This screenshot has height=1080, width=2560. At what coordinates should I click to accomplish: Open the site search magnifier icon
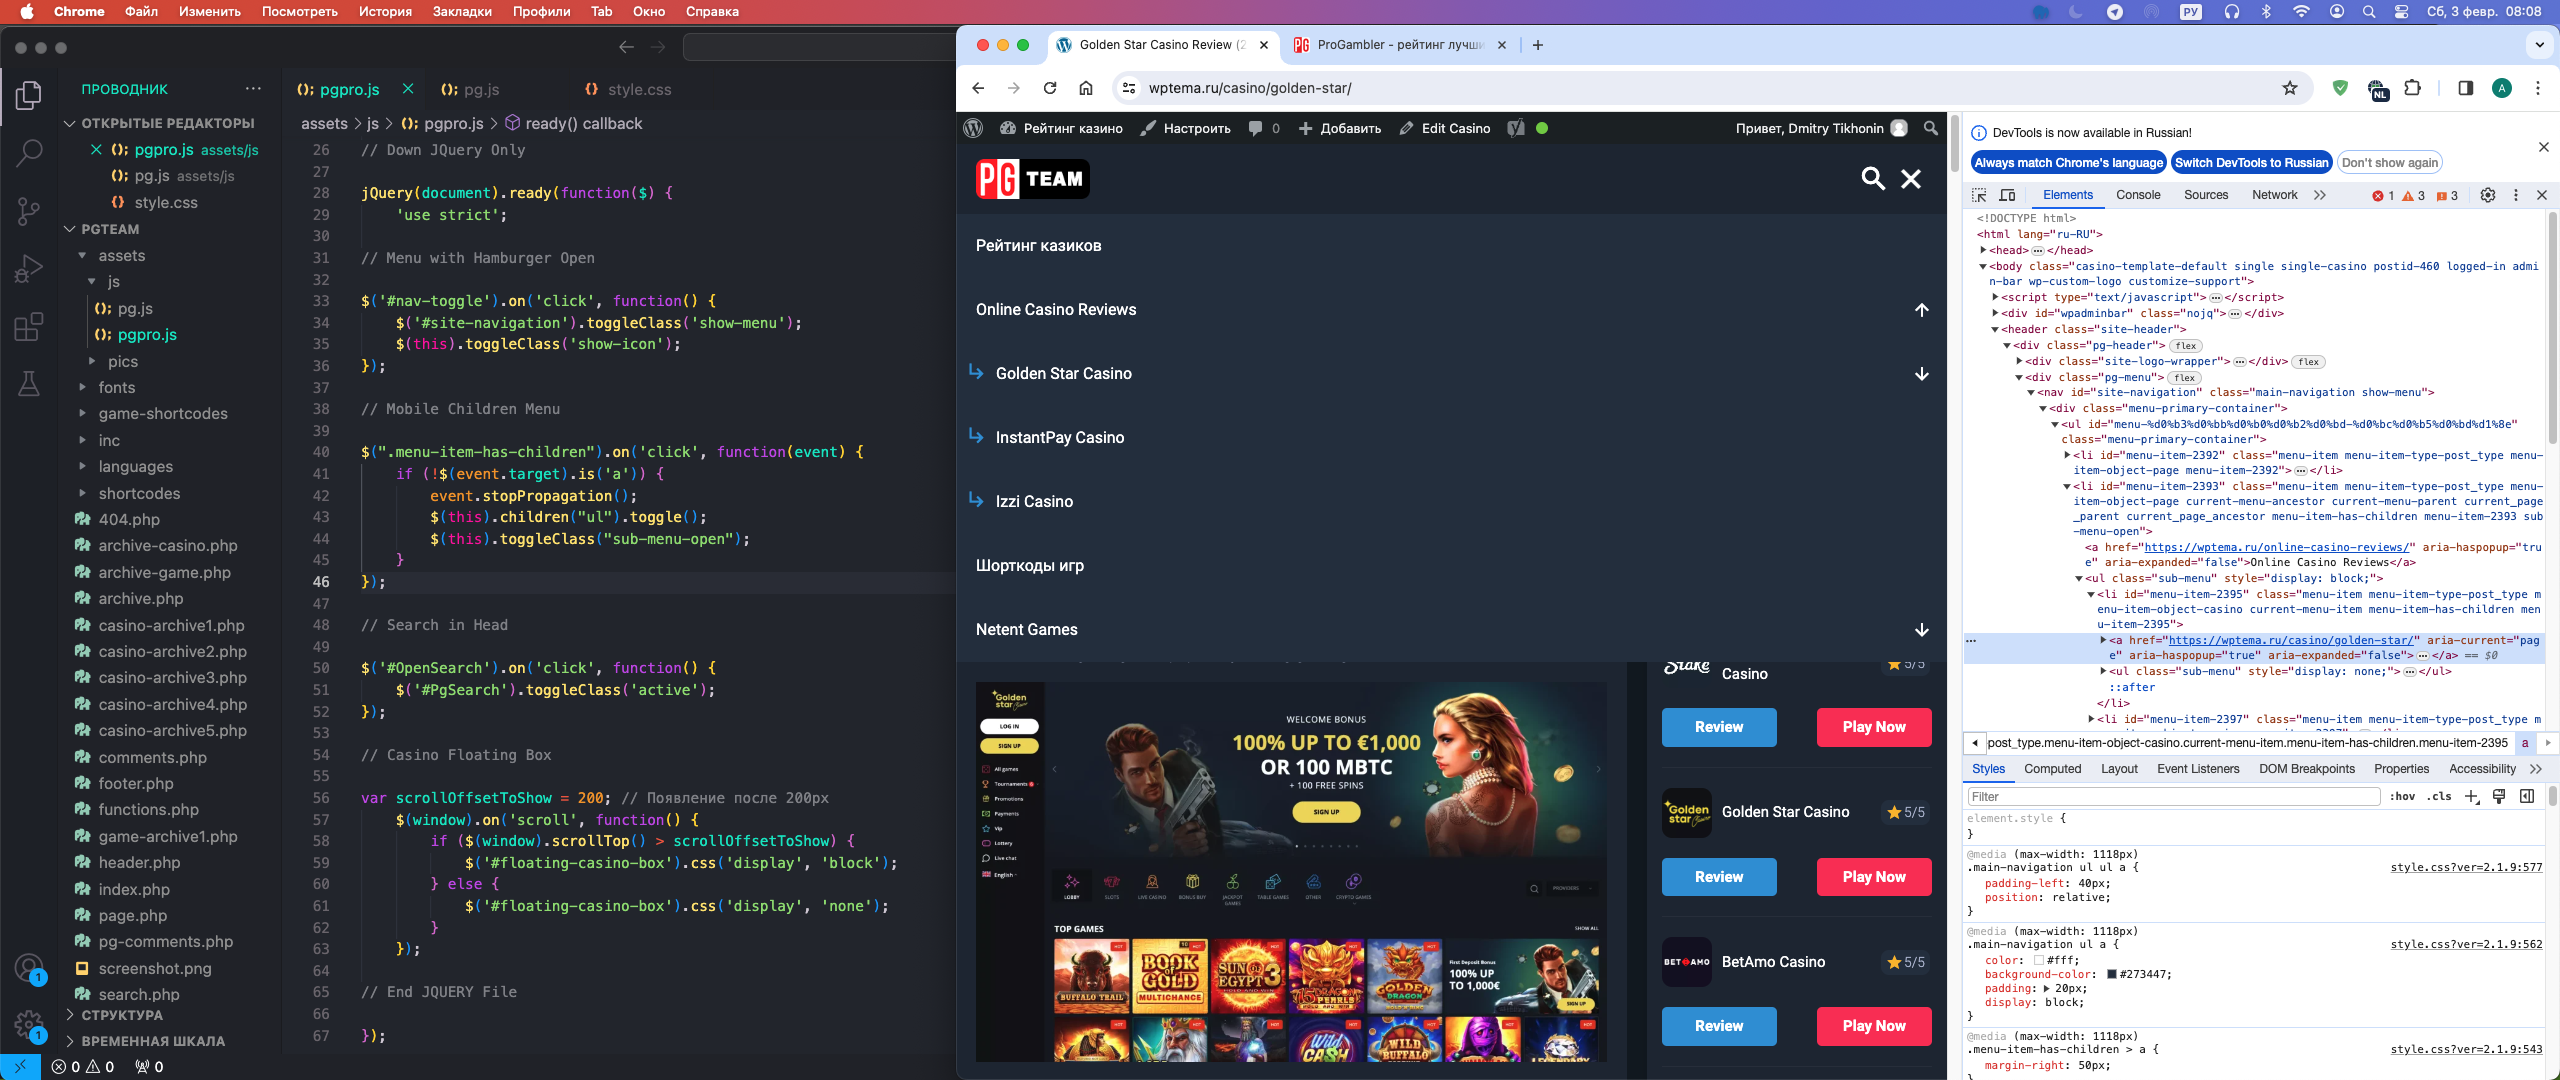pos(1872,179)
